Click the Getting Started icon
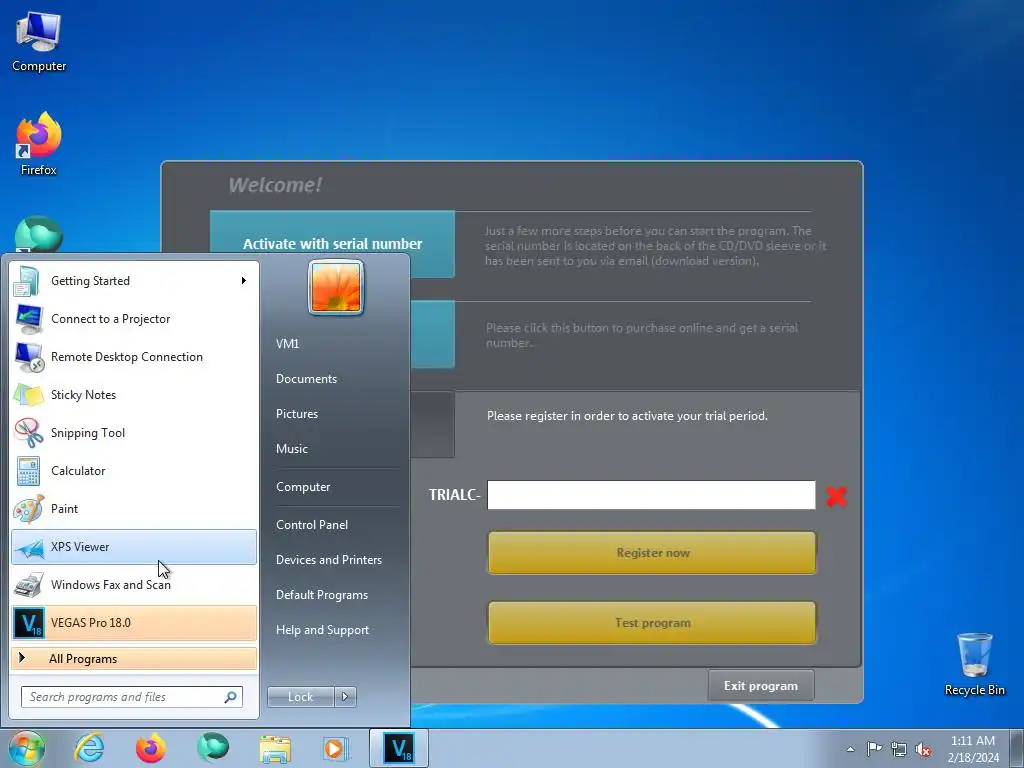The image size is (1024, 768). (x=27, y=281)
